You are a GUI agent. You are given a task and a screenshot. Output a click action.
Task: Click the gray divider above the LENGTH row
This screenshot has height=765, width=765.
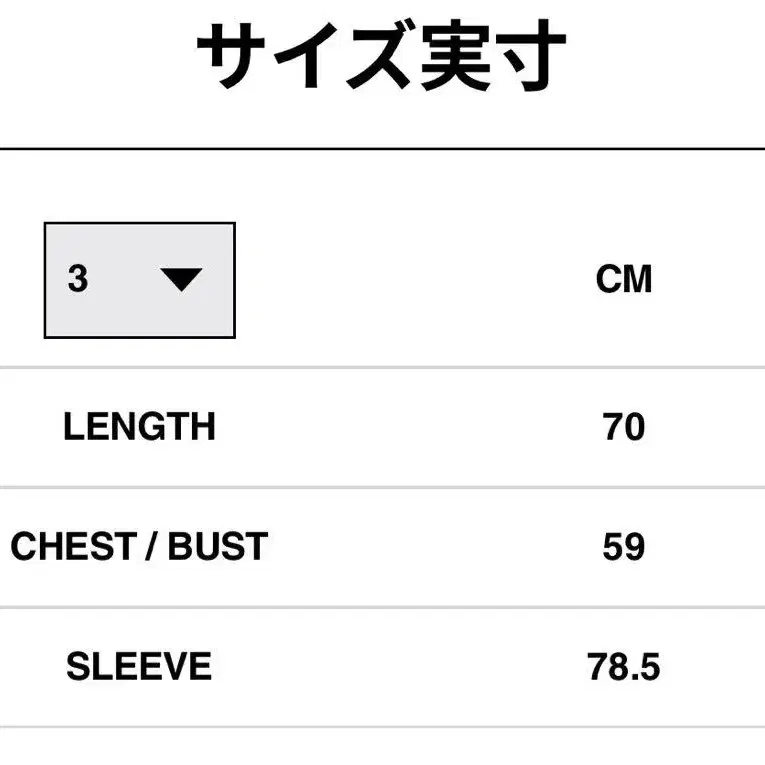coord(382,367)
